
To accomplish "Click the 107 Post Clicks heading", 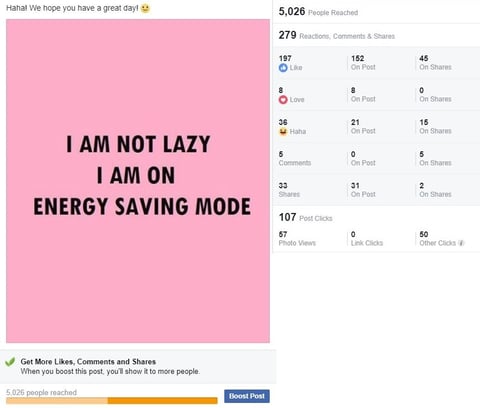I will tap(305, 218).
